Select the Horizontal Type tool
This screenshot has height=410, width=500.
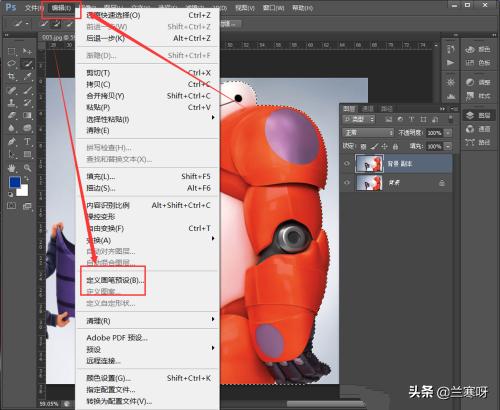(x=27, y=141)
